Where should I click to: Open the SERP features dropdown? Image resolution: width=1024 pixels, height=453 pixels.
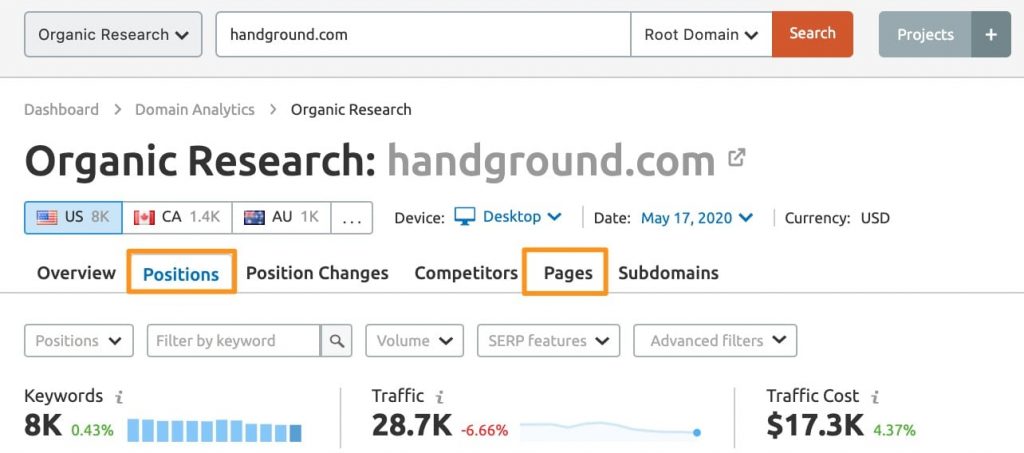(549, 341)
